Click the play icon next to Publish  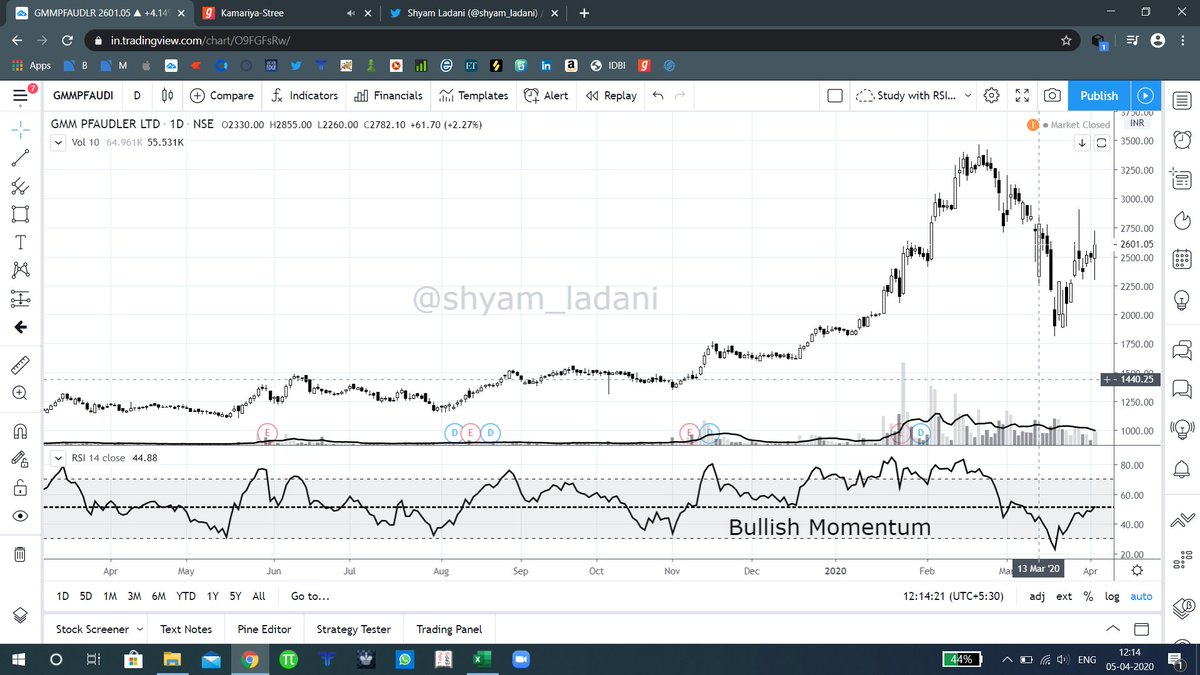coord(1145,96)
